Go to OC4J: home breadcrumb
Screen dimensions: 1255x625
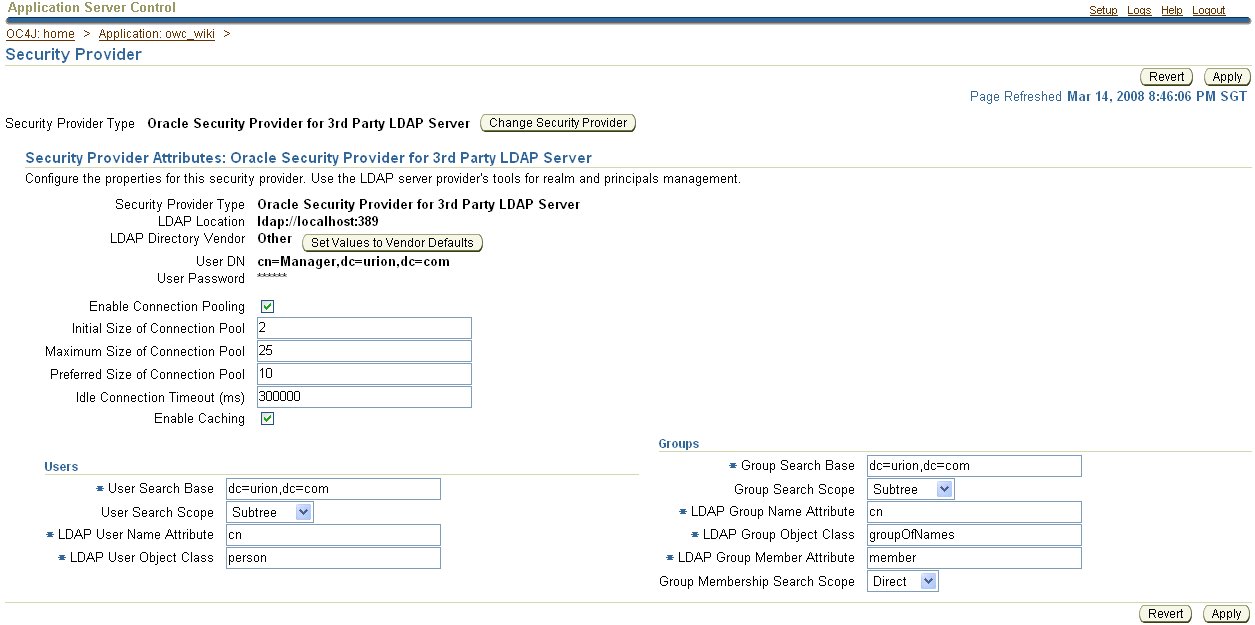tap(40, 34)
